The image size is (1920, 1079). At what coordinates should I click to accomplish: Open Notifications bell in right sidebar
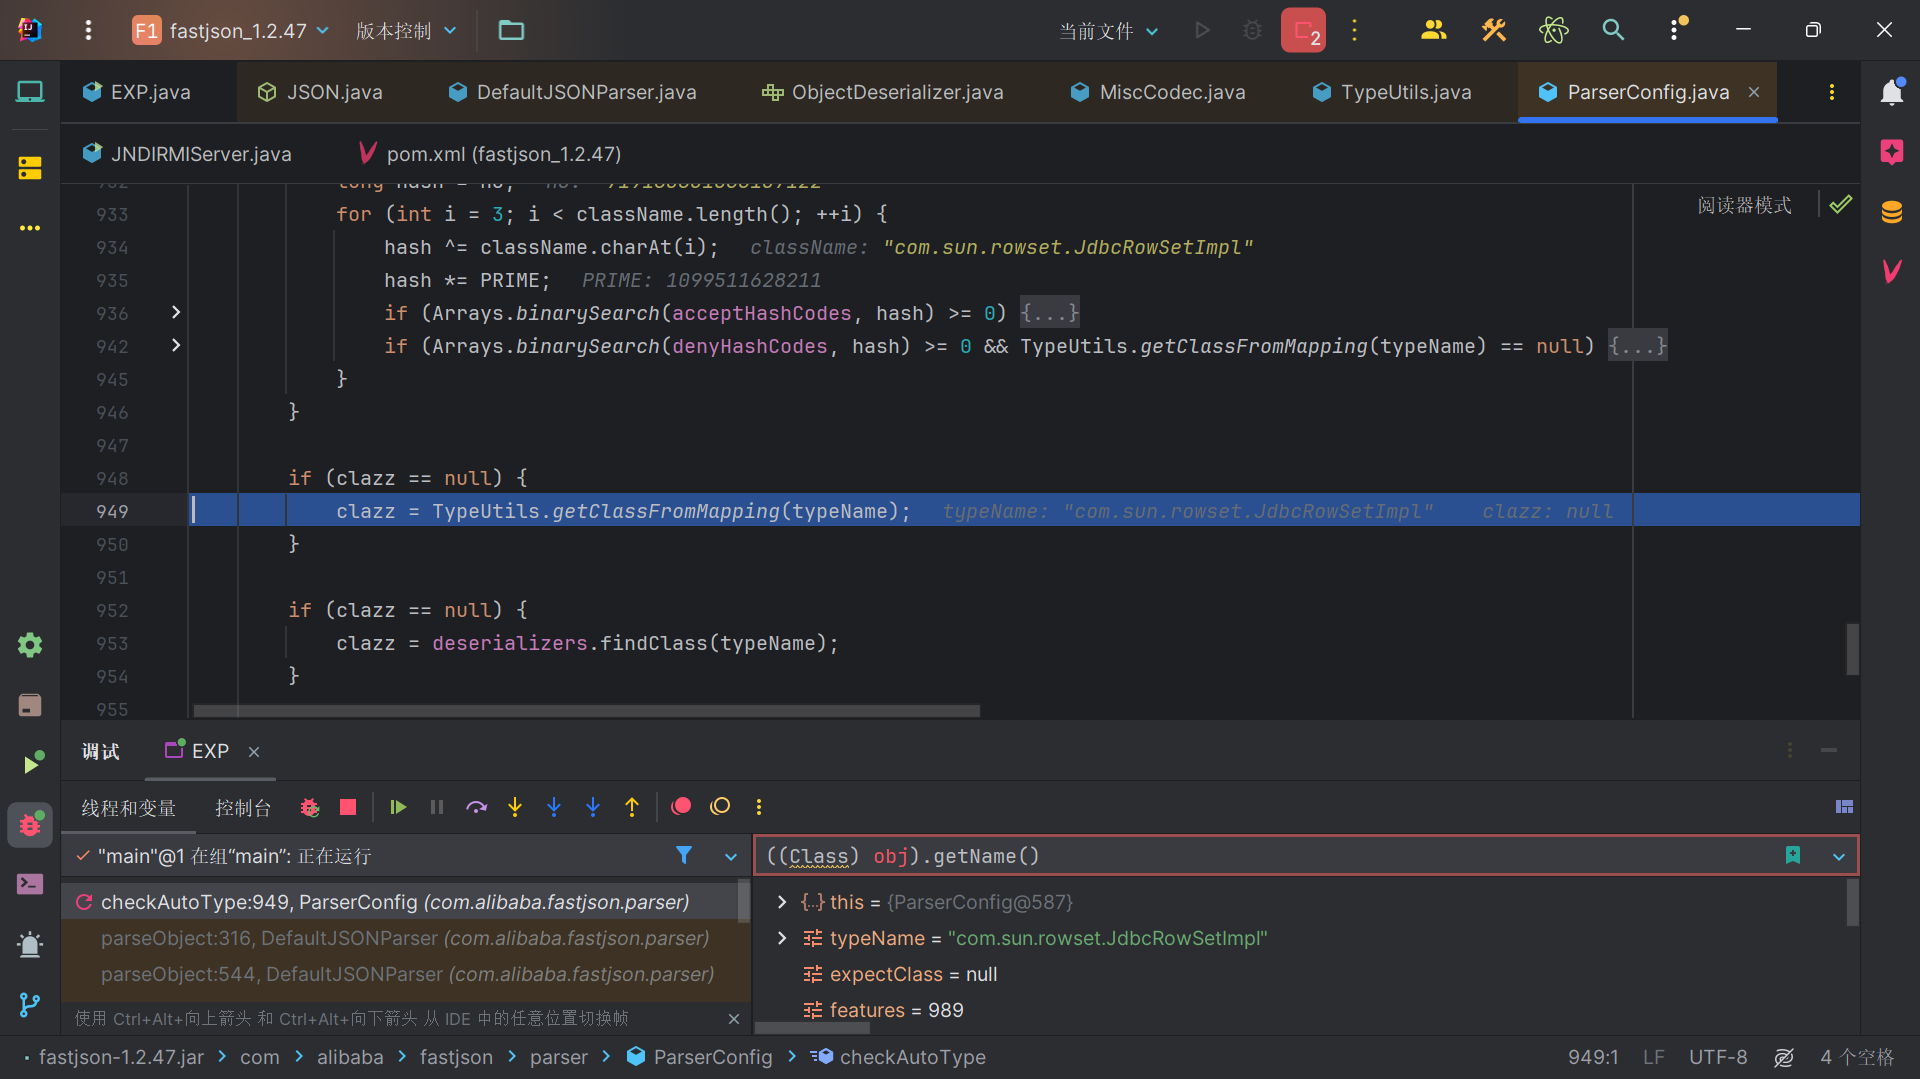point(1891,92)
